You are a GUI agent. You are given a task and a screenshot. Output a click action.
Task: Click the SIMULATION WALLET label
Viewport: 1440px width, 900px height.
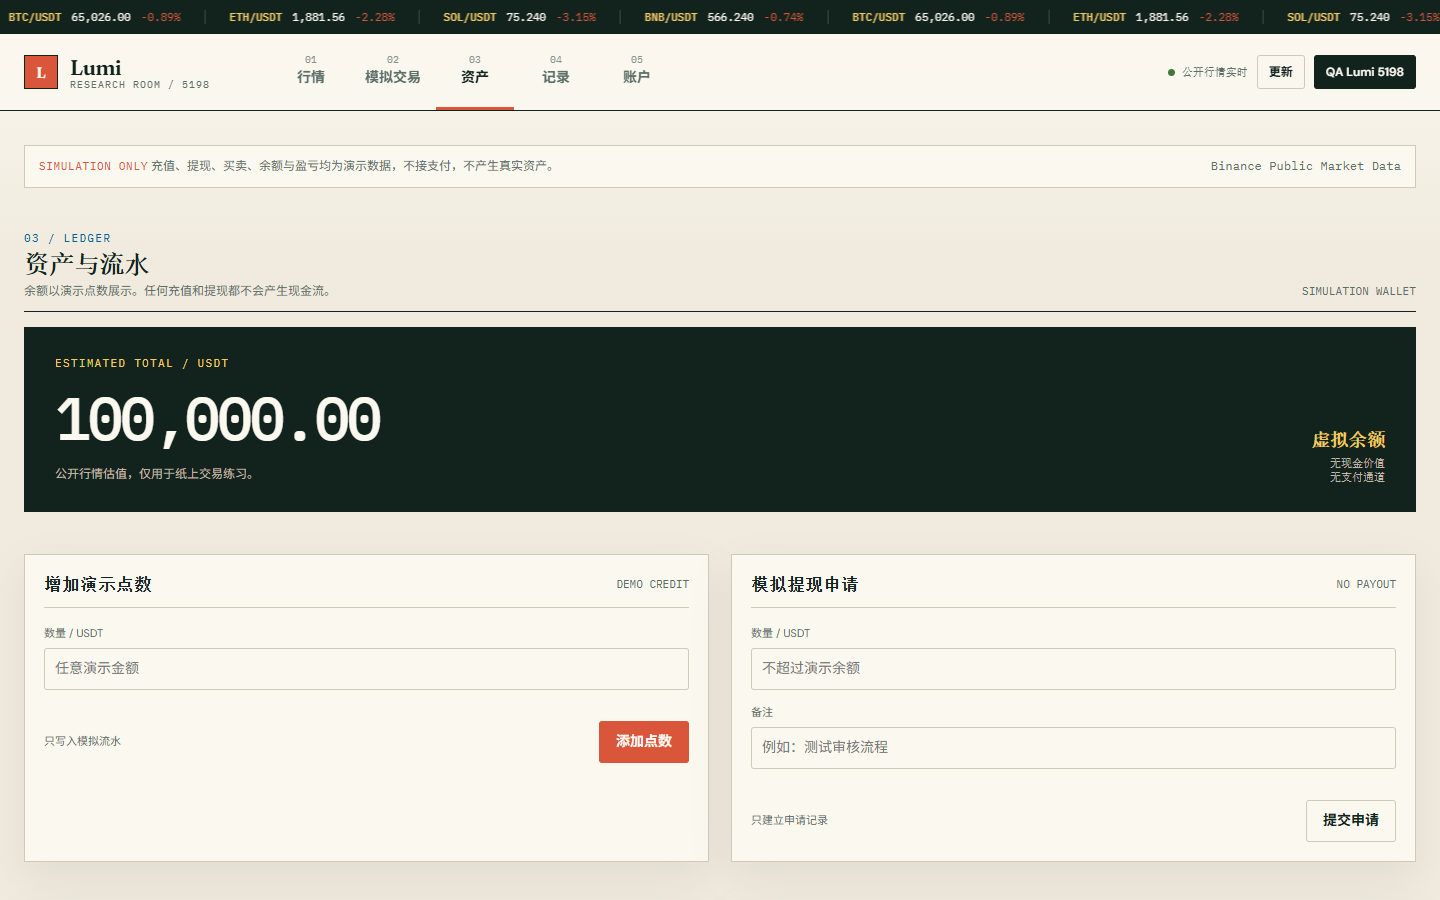click(1359, 291)
